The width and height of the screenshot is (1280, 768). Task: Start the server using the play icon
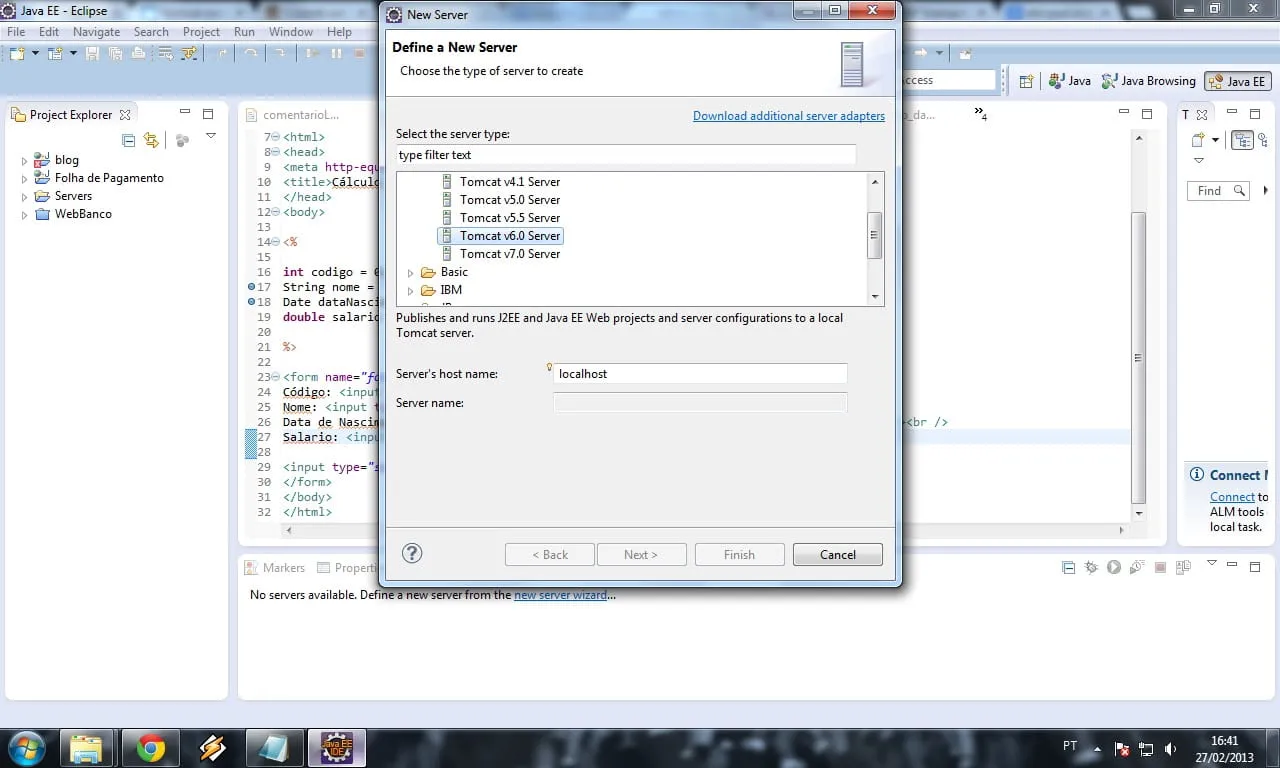click(1114, 568)
